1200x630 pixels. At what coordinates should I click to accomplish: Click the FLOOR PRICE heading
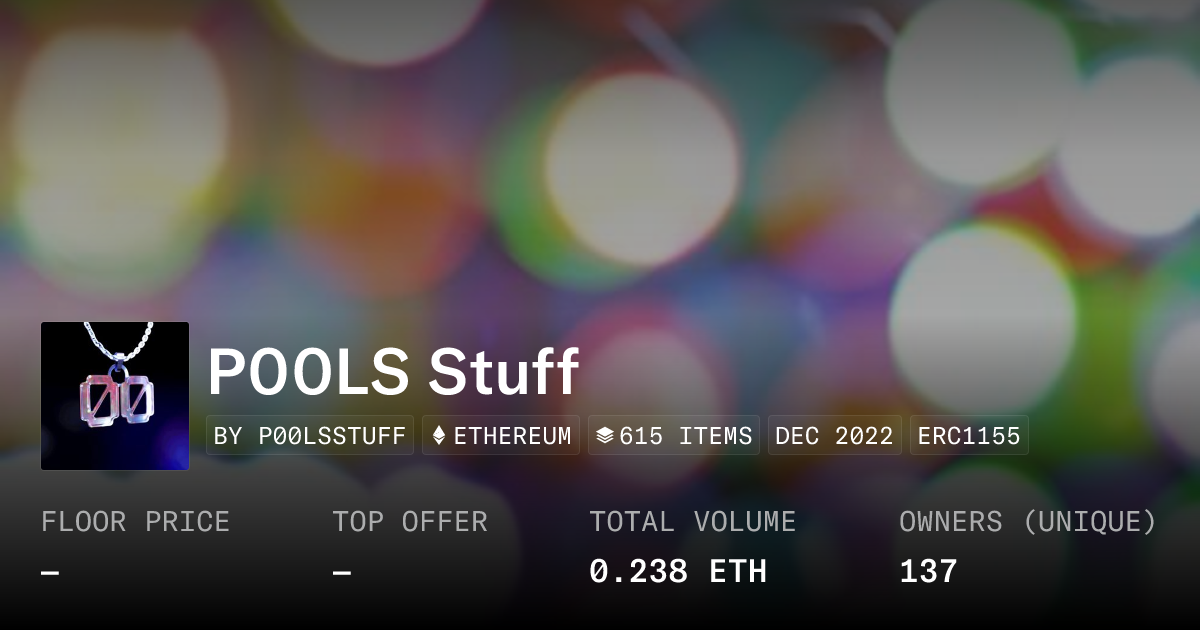(135, 522)
